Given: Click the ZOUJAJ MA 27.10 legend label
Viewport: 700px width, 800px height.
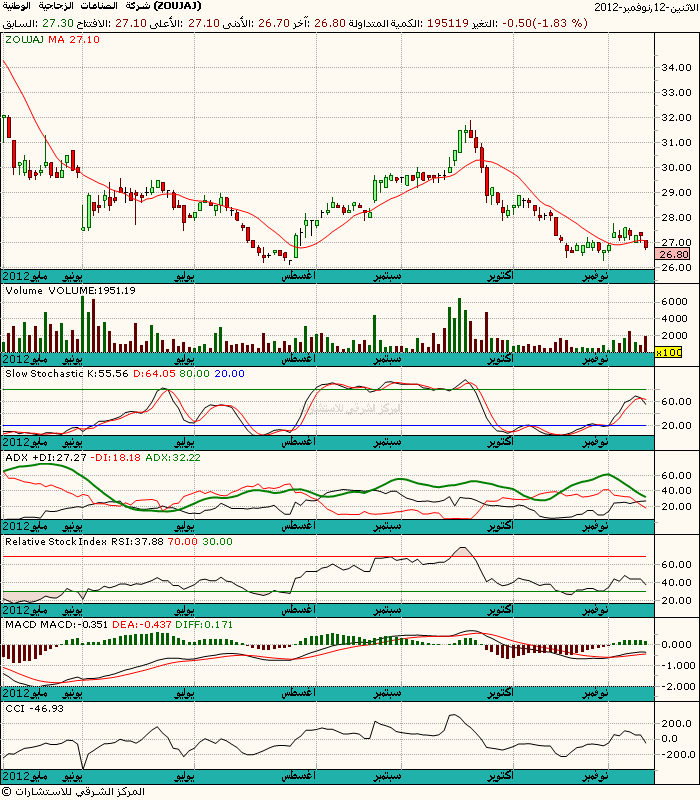Looking at the screenshot, I should (x=52, y=40).
